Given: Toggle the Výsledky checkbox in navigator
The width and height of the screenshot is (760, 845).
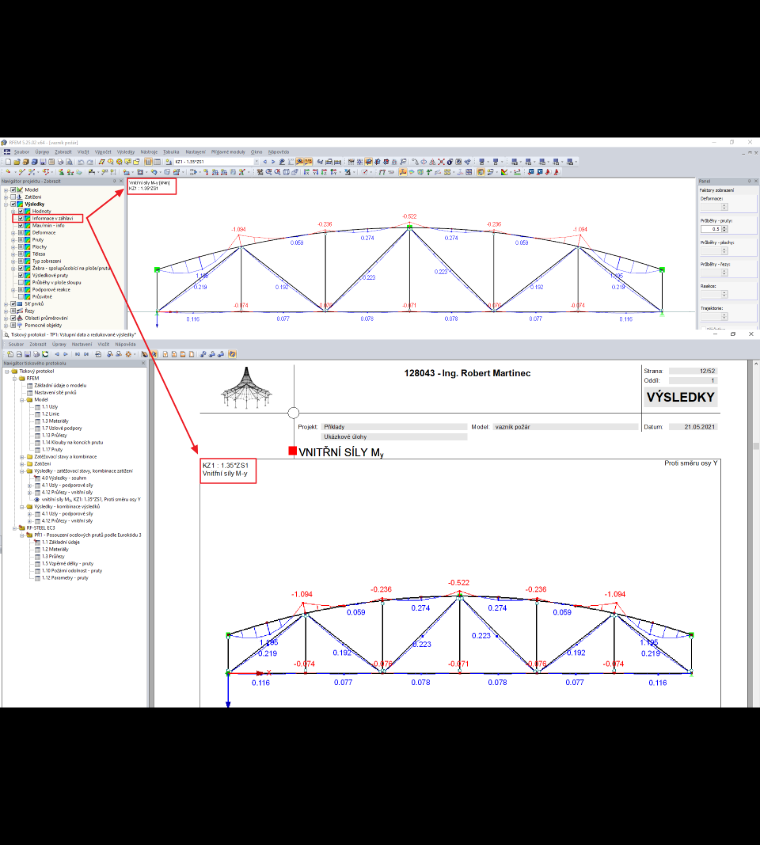Looking at the screenshot, I should (13, 204).
